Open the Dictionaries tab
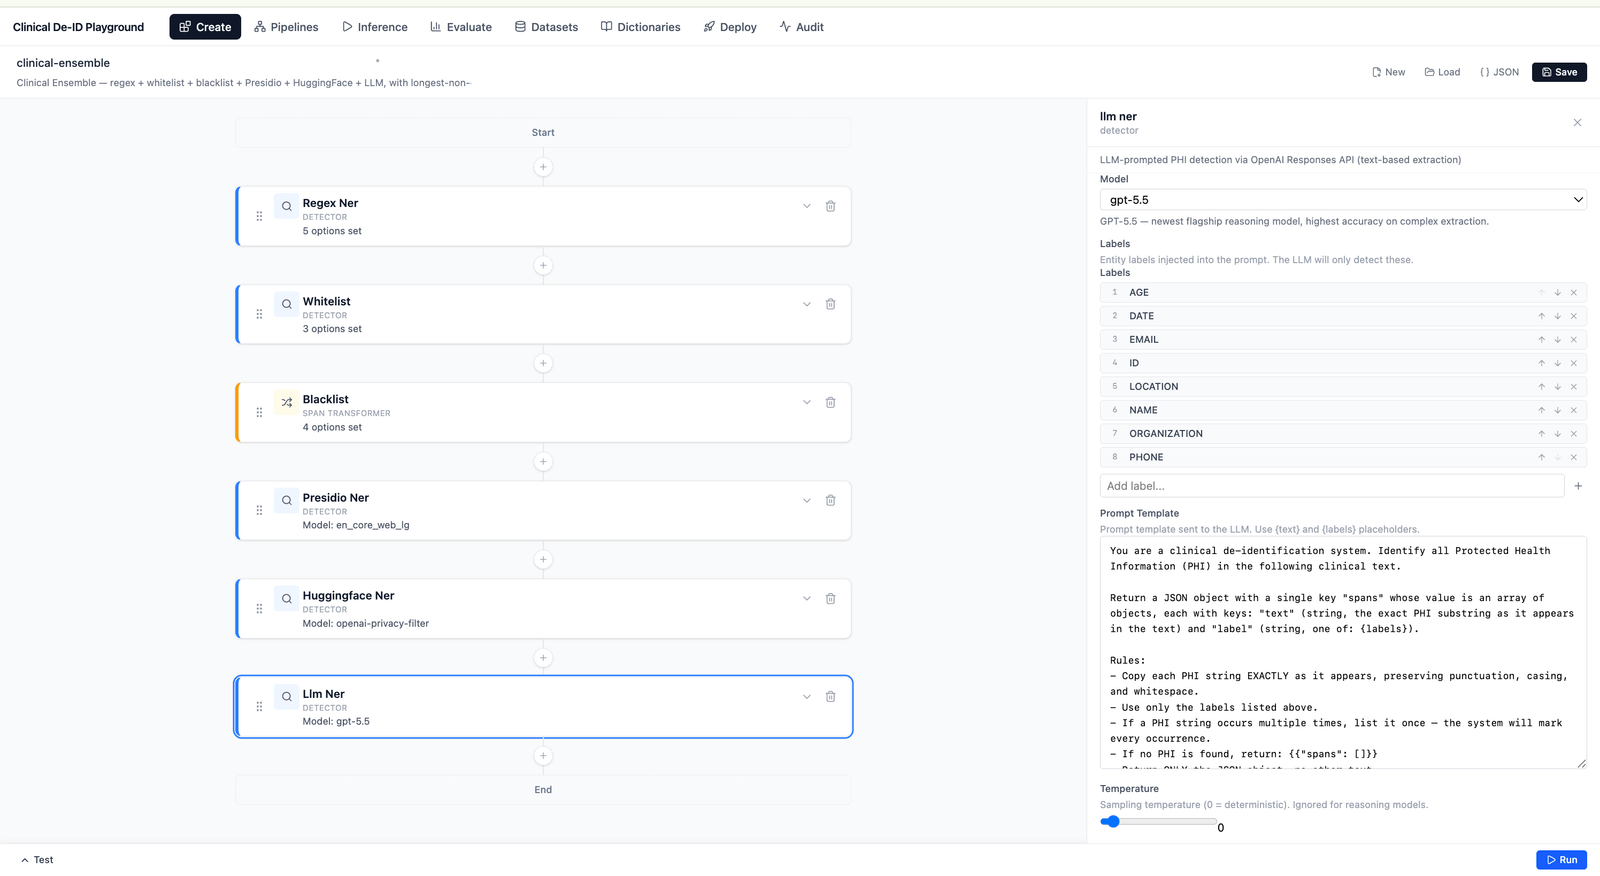The width and height of the screenshot is (1600, 876). coord(640,27)
